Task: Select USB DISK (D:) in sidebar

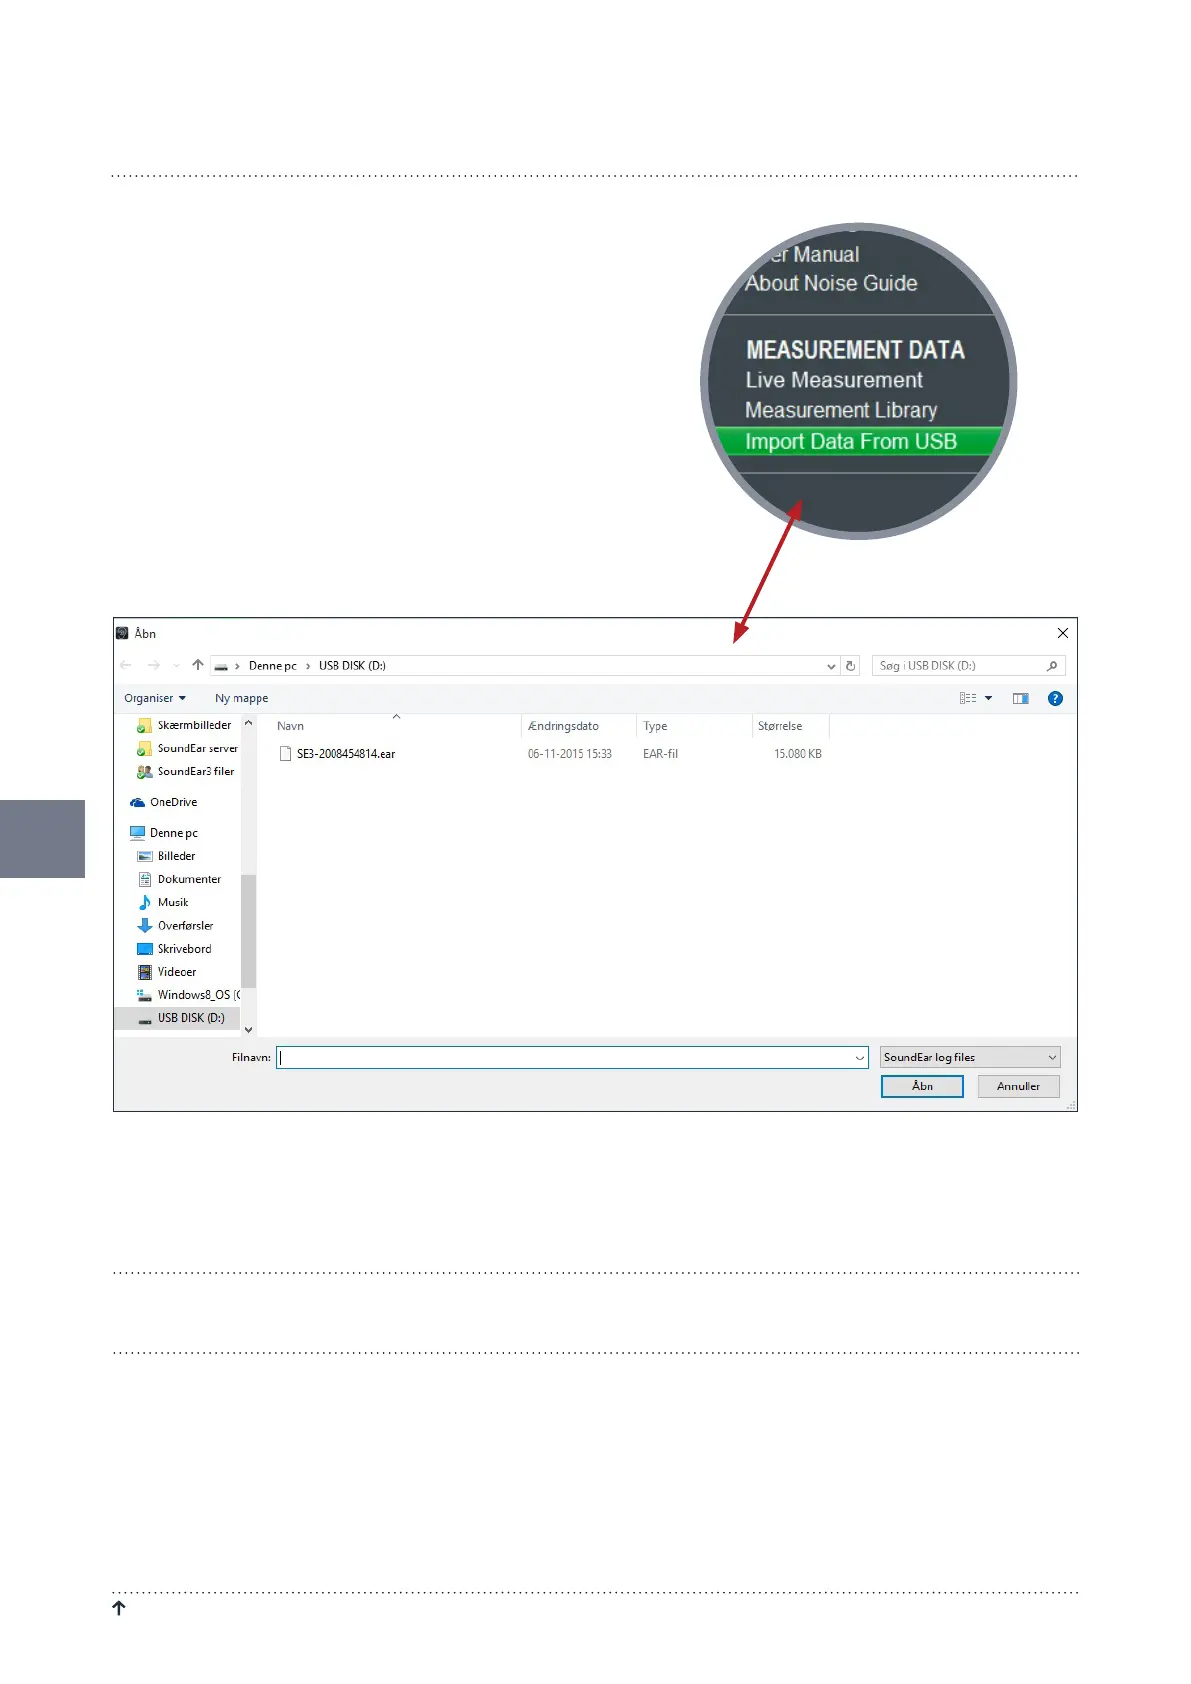Action: click(178, 1017)
